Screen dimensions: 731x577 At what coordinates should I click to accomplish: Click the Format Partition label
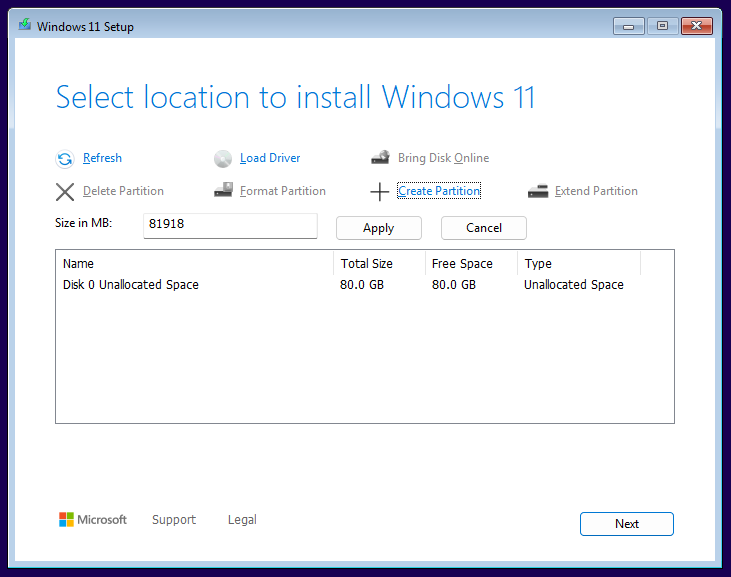pyautogui.click(x=283, y=191)
